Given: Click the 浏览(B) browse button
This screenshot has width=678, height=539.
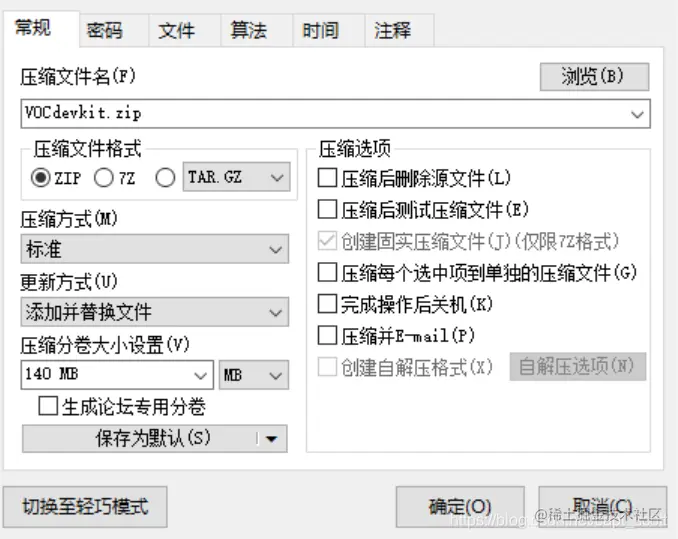Looking at the screenshot, I should (594, 77).
